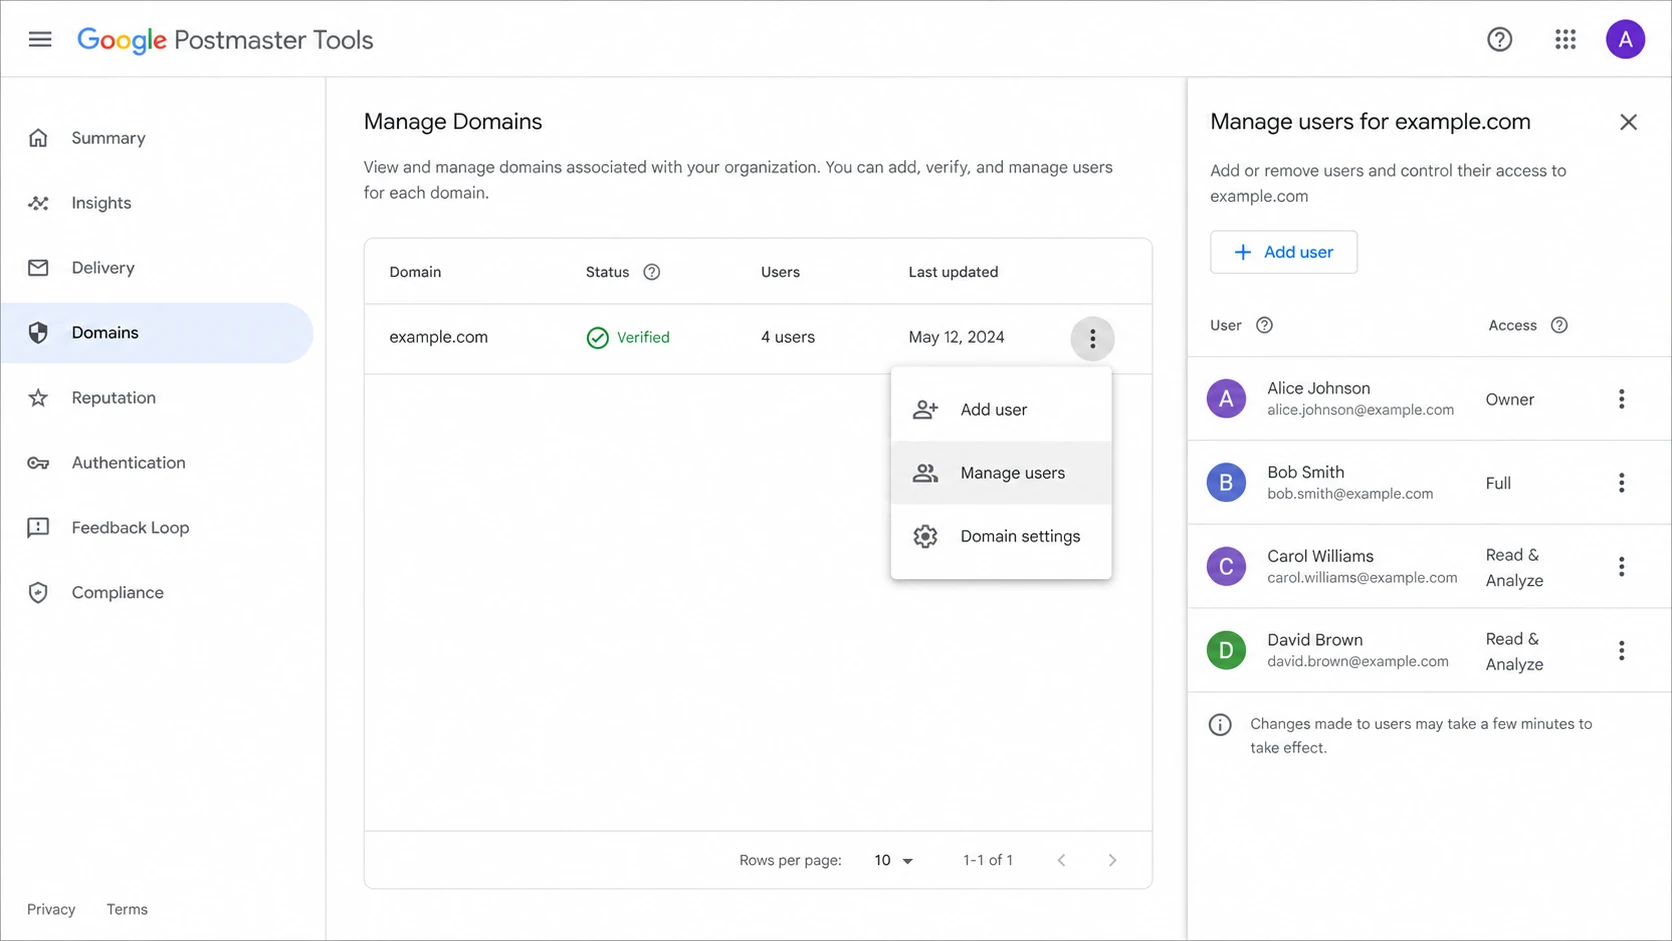Click Alice Johnson's avatar icon
The image size is (1672, 941).
(x=1226, y=399)
